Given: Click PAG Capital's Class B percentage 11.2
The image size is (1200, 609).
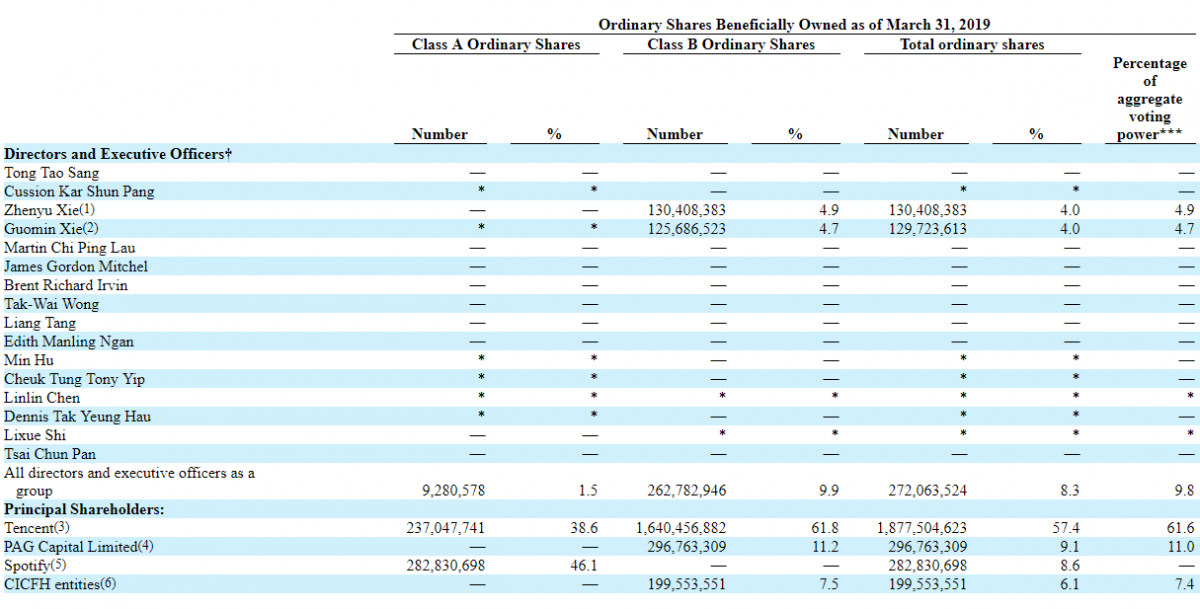Looking at the screenshot, I should (x=825, y=547).
